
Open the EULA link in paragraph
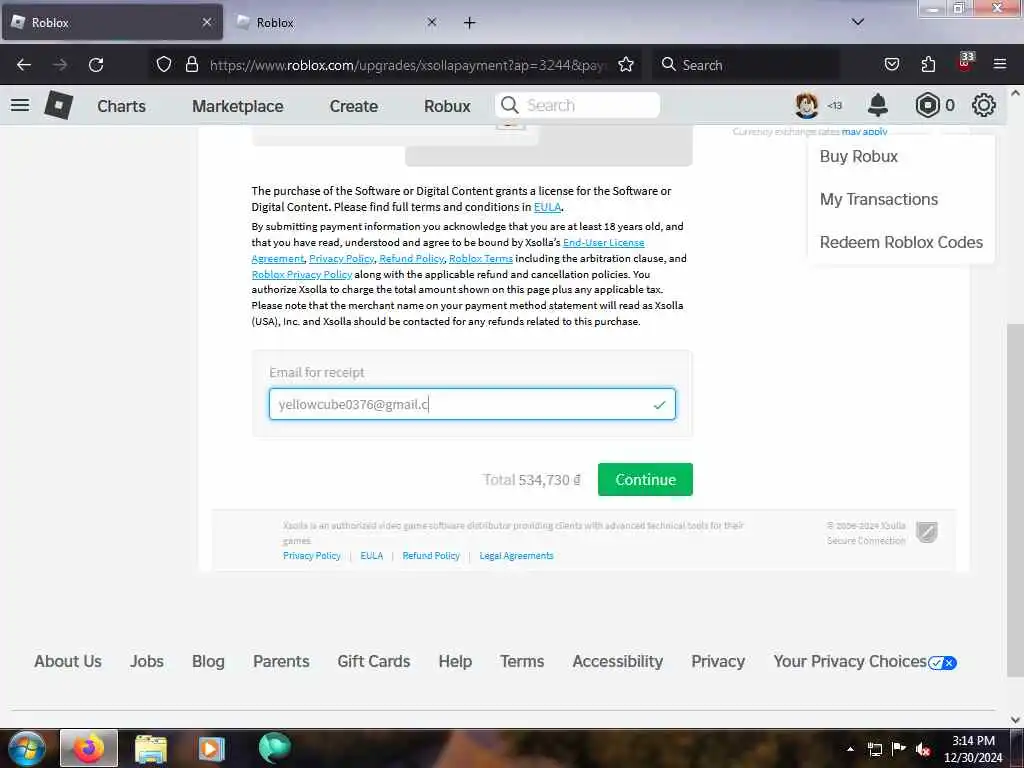[547, 207]
